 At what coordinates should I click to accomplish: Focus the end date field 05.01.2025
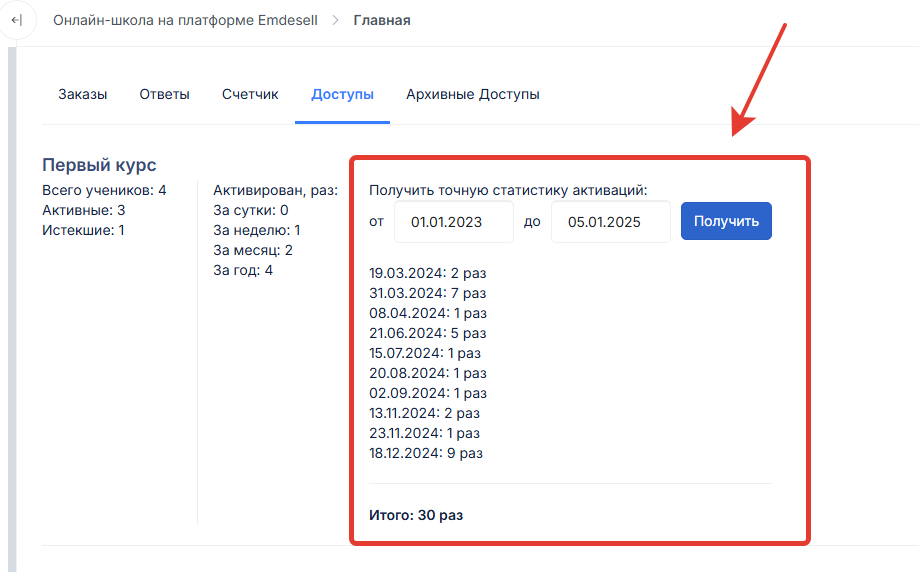tap(610, 222)
